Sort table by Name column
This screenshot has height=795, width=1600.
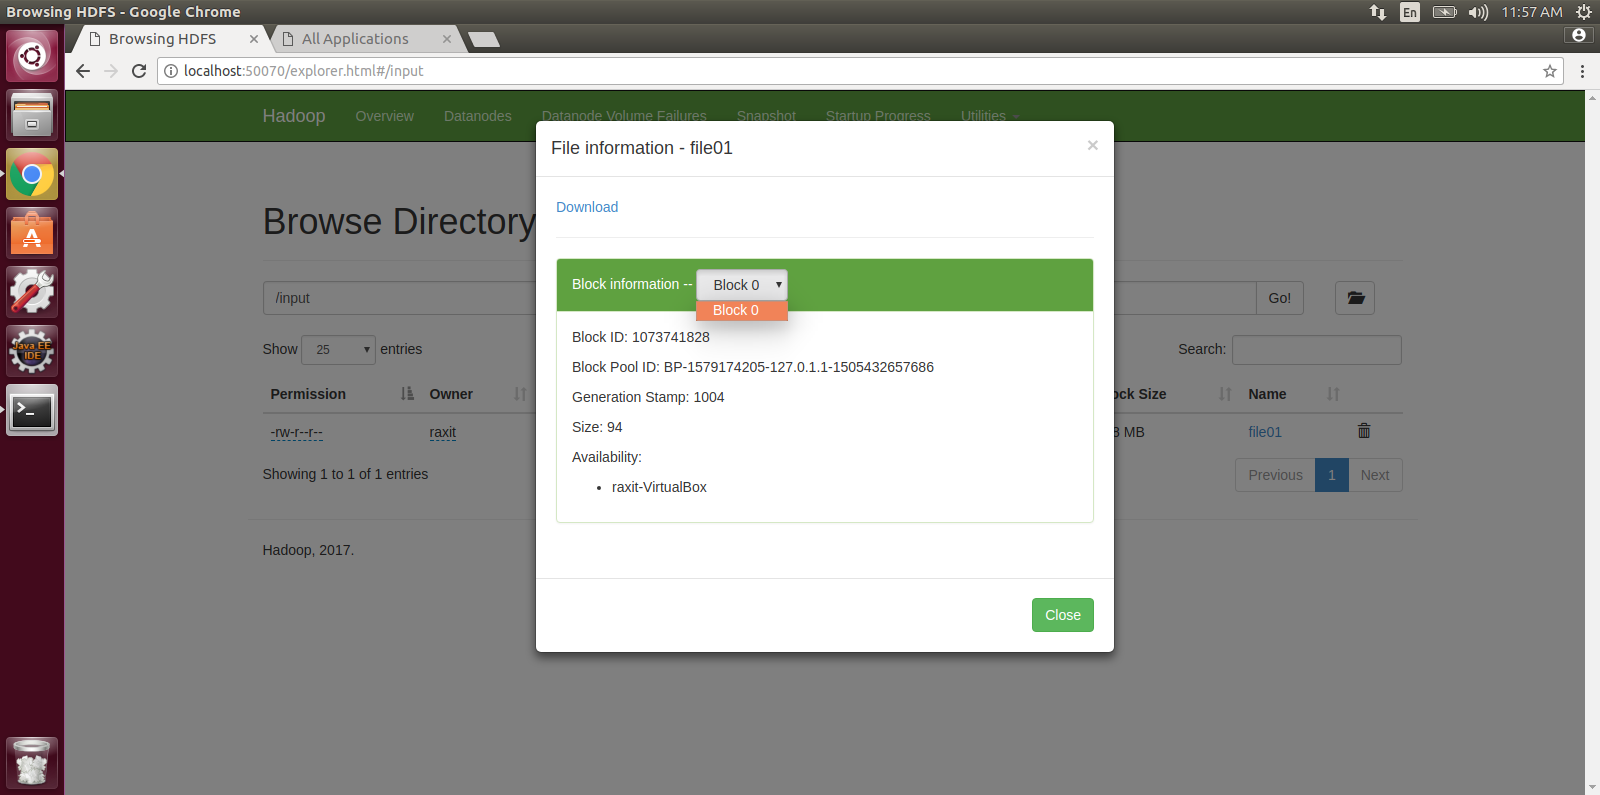point(1293,394)
